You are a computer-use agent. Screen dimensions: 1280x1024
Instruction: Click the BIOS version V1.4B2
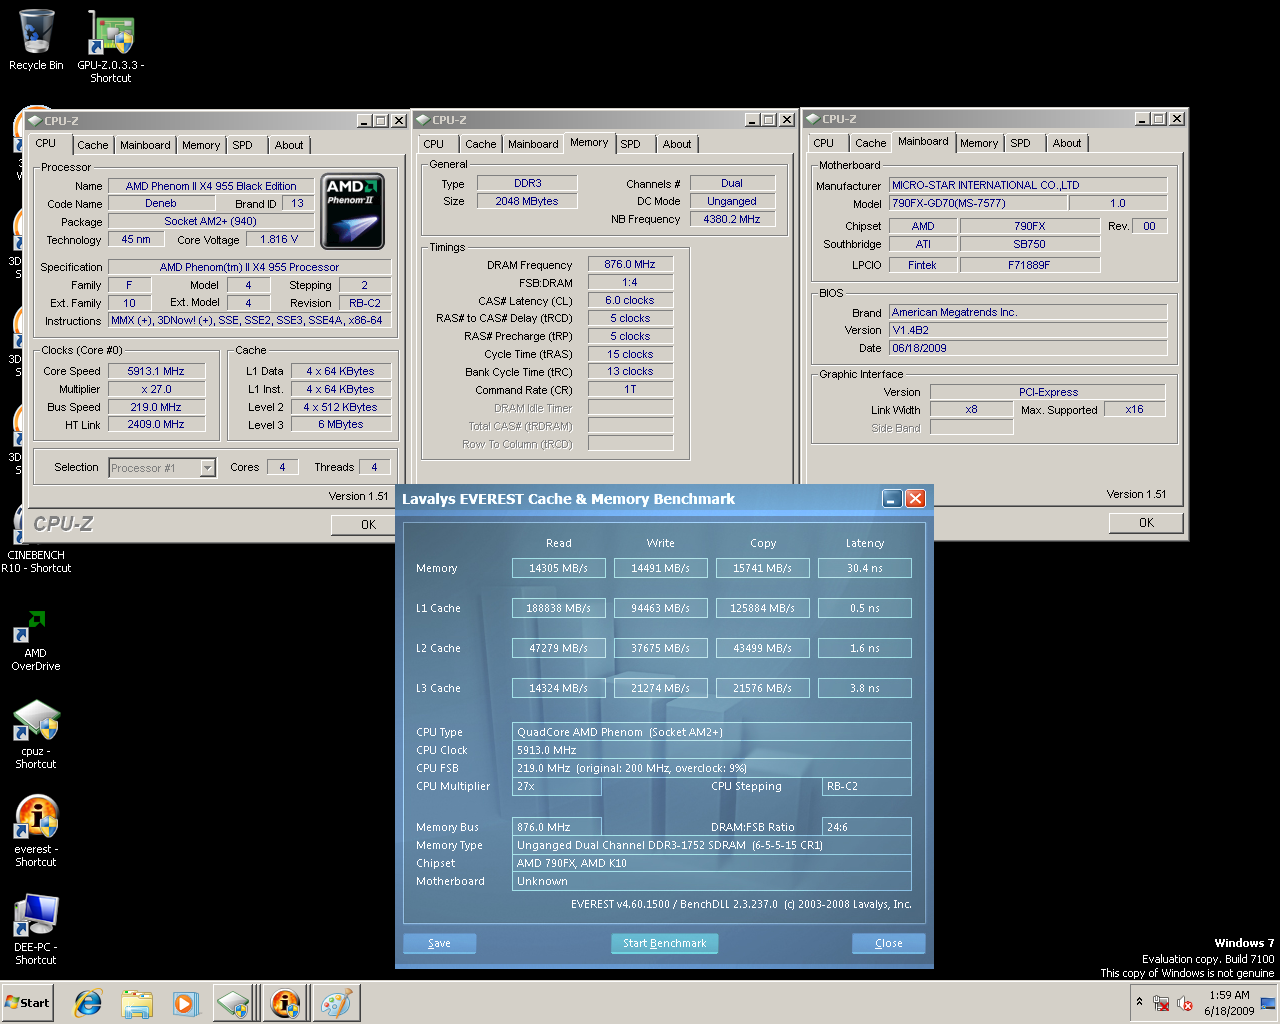pos(1028,330)
